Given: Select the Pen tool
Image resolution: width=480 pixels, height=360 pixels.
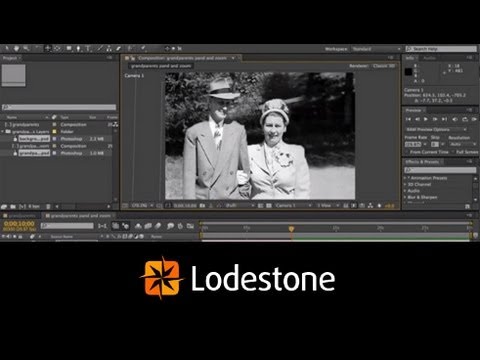Looking at the screenshot, I should point(78,49).
